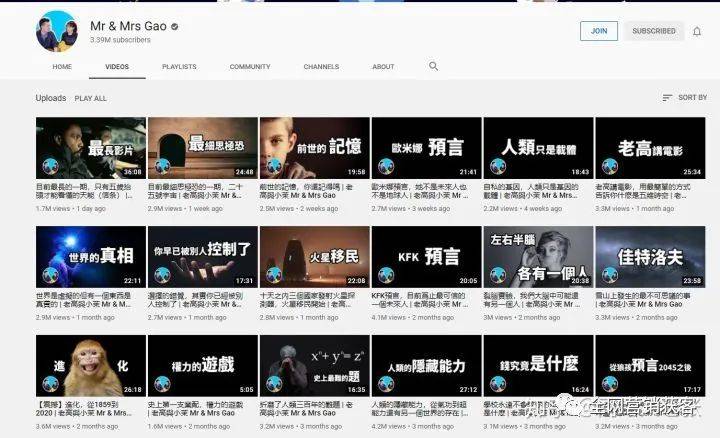Click the text '4.1M views · 2 months ago'
The image size is (720, 438).
tap(413, 317)
